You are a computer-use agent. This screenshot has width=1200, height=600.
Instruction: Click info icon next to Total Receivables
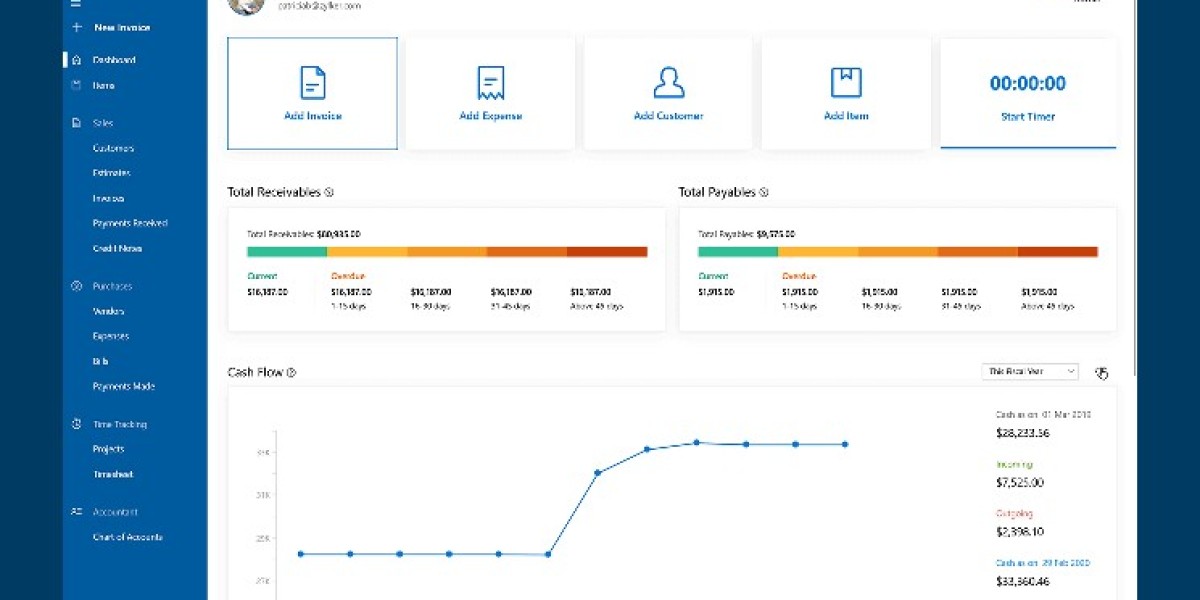pos(329,192)
